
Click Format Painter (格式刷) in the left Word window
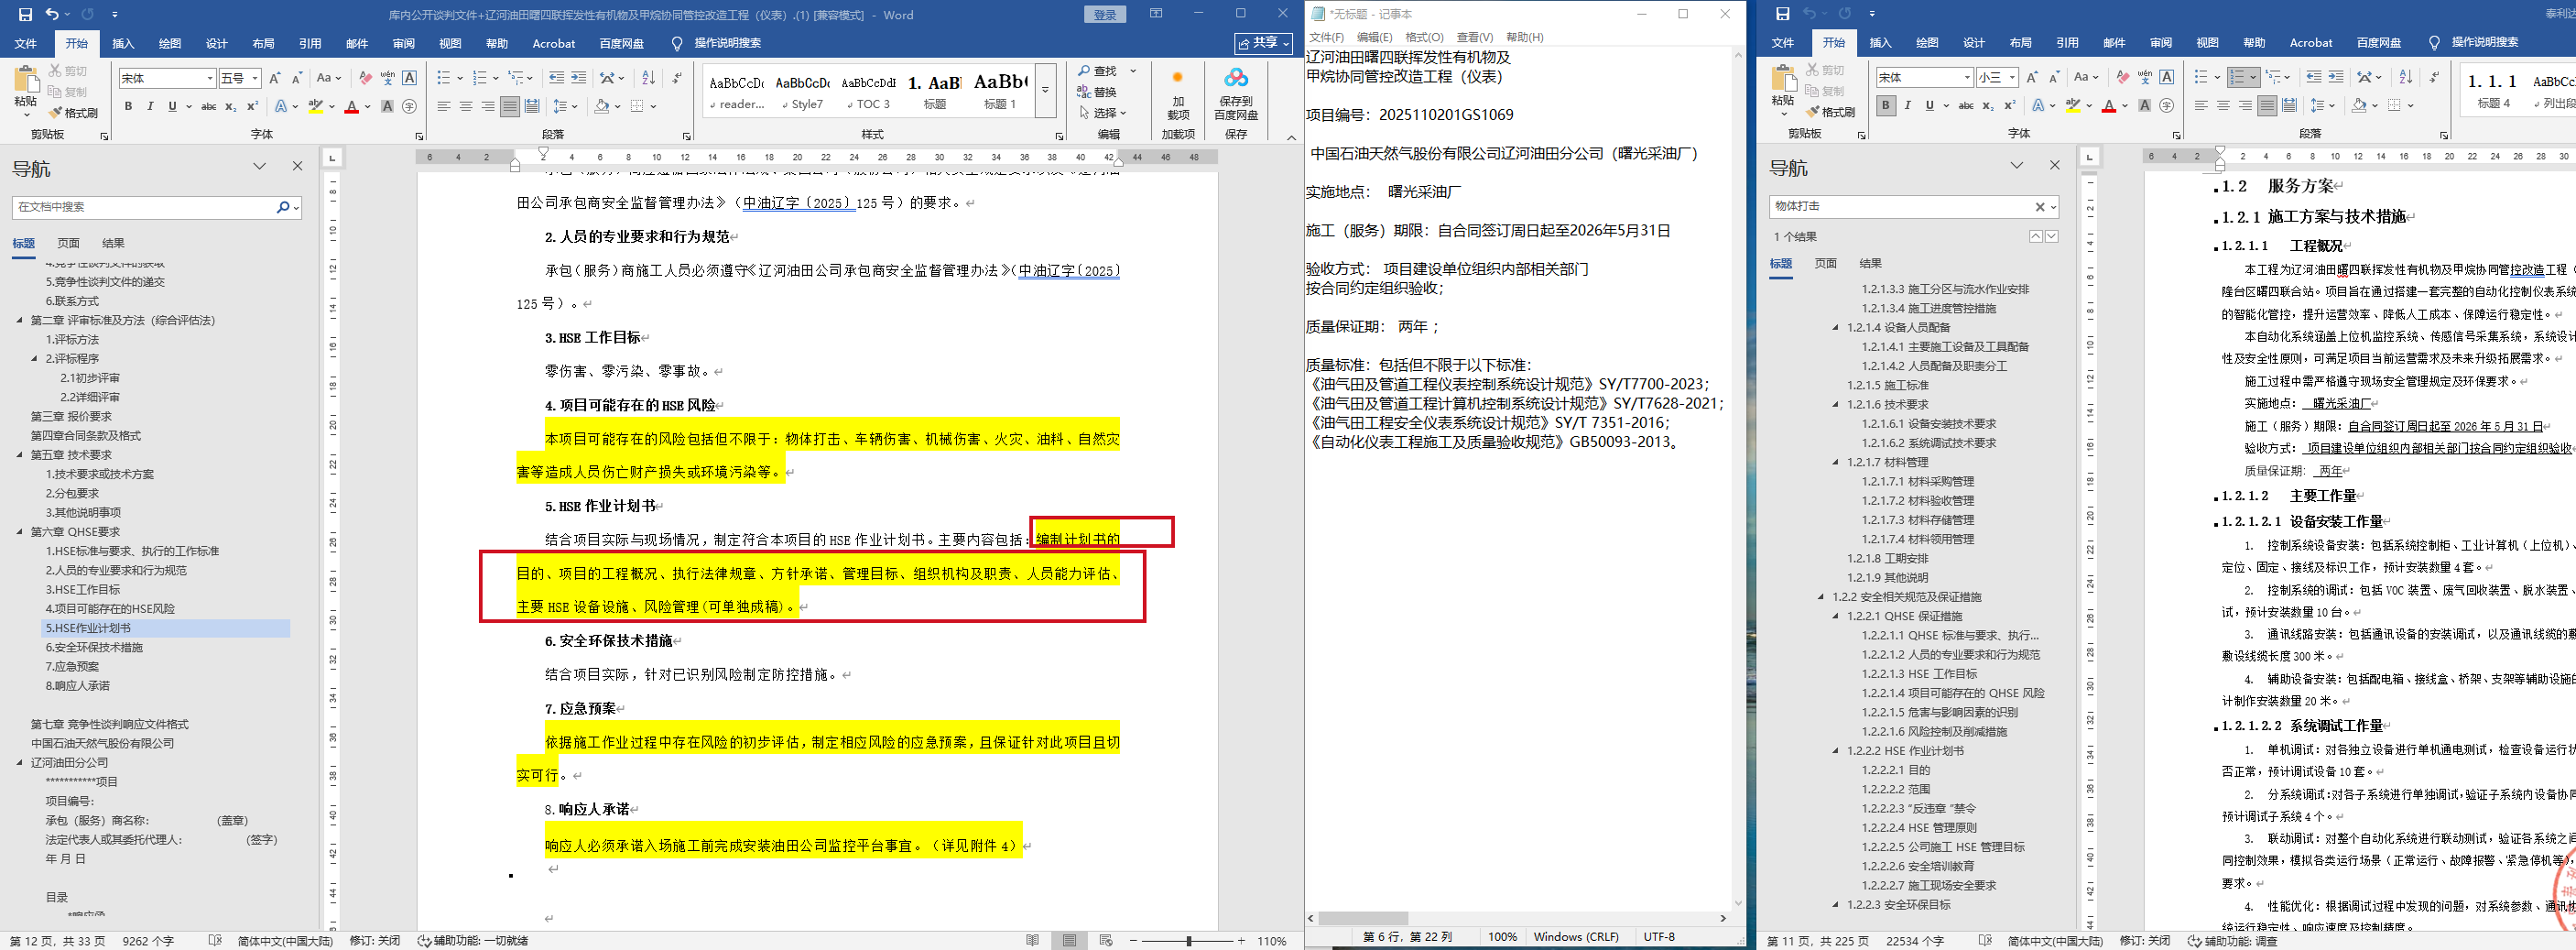click(x=73, y=113)
